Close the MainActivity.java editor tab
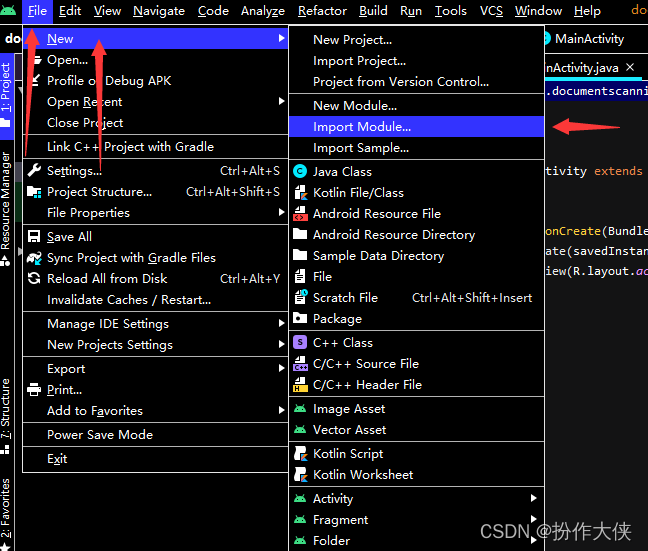Image resolution: width=648 pixels, height=551 pixels. (630, 67)
